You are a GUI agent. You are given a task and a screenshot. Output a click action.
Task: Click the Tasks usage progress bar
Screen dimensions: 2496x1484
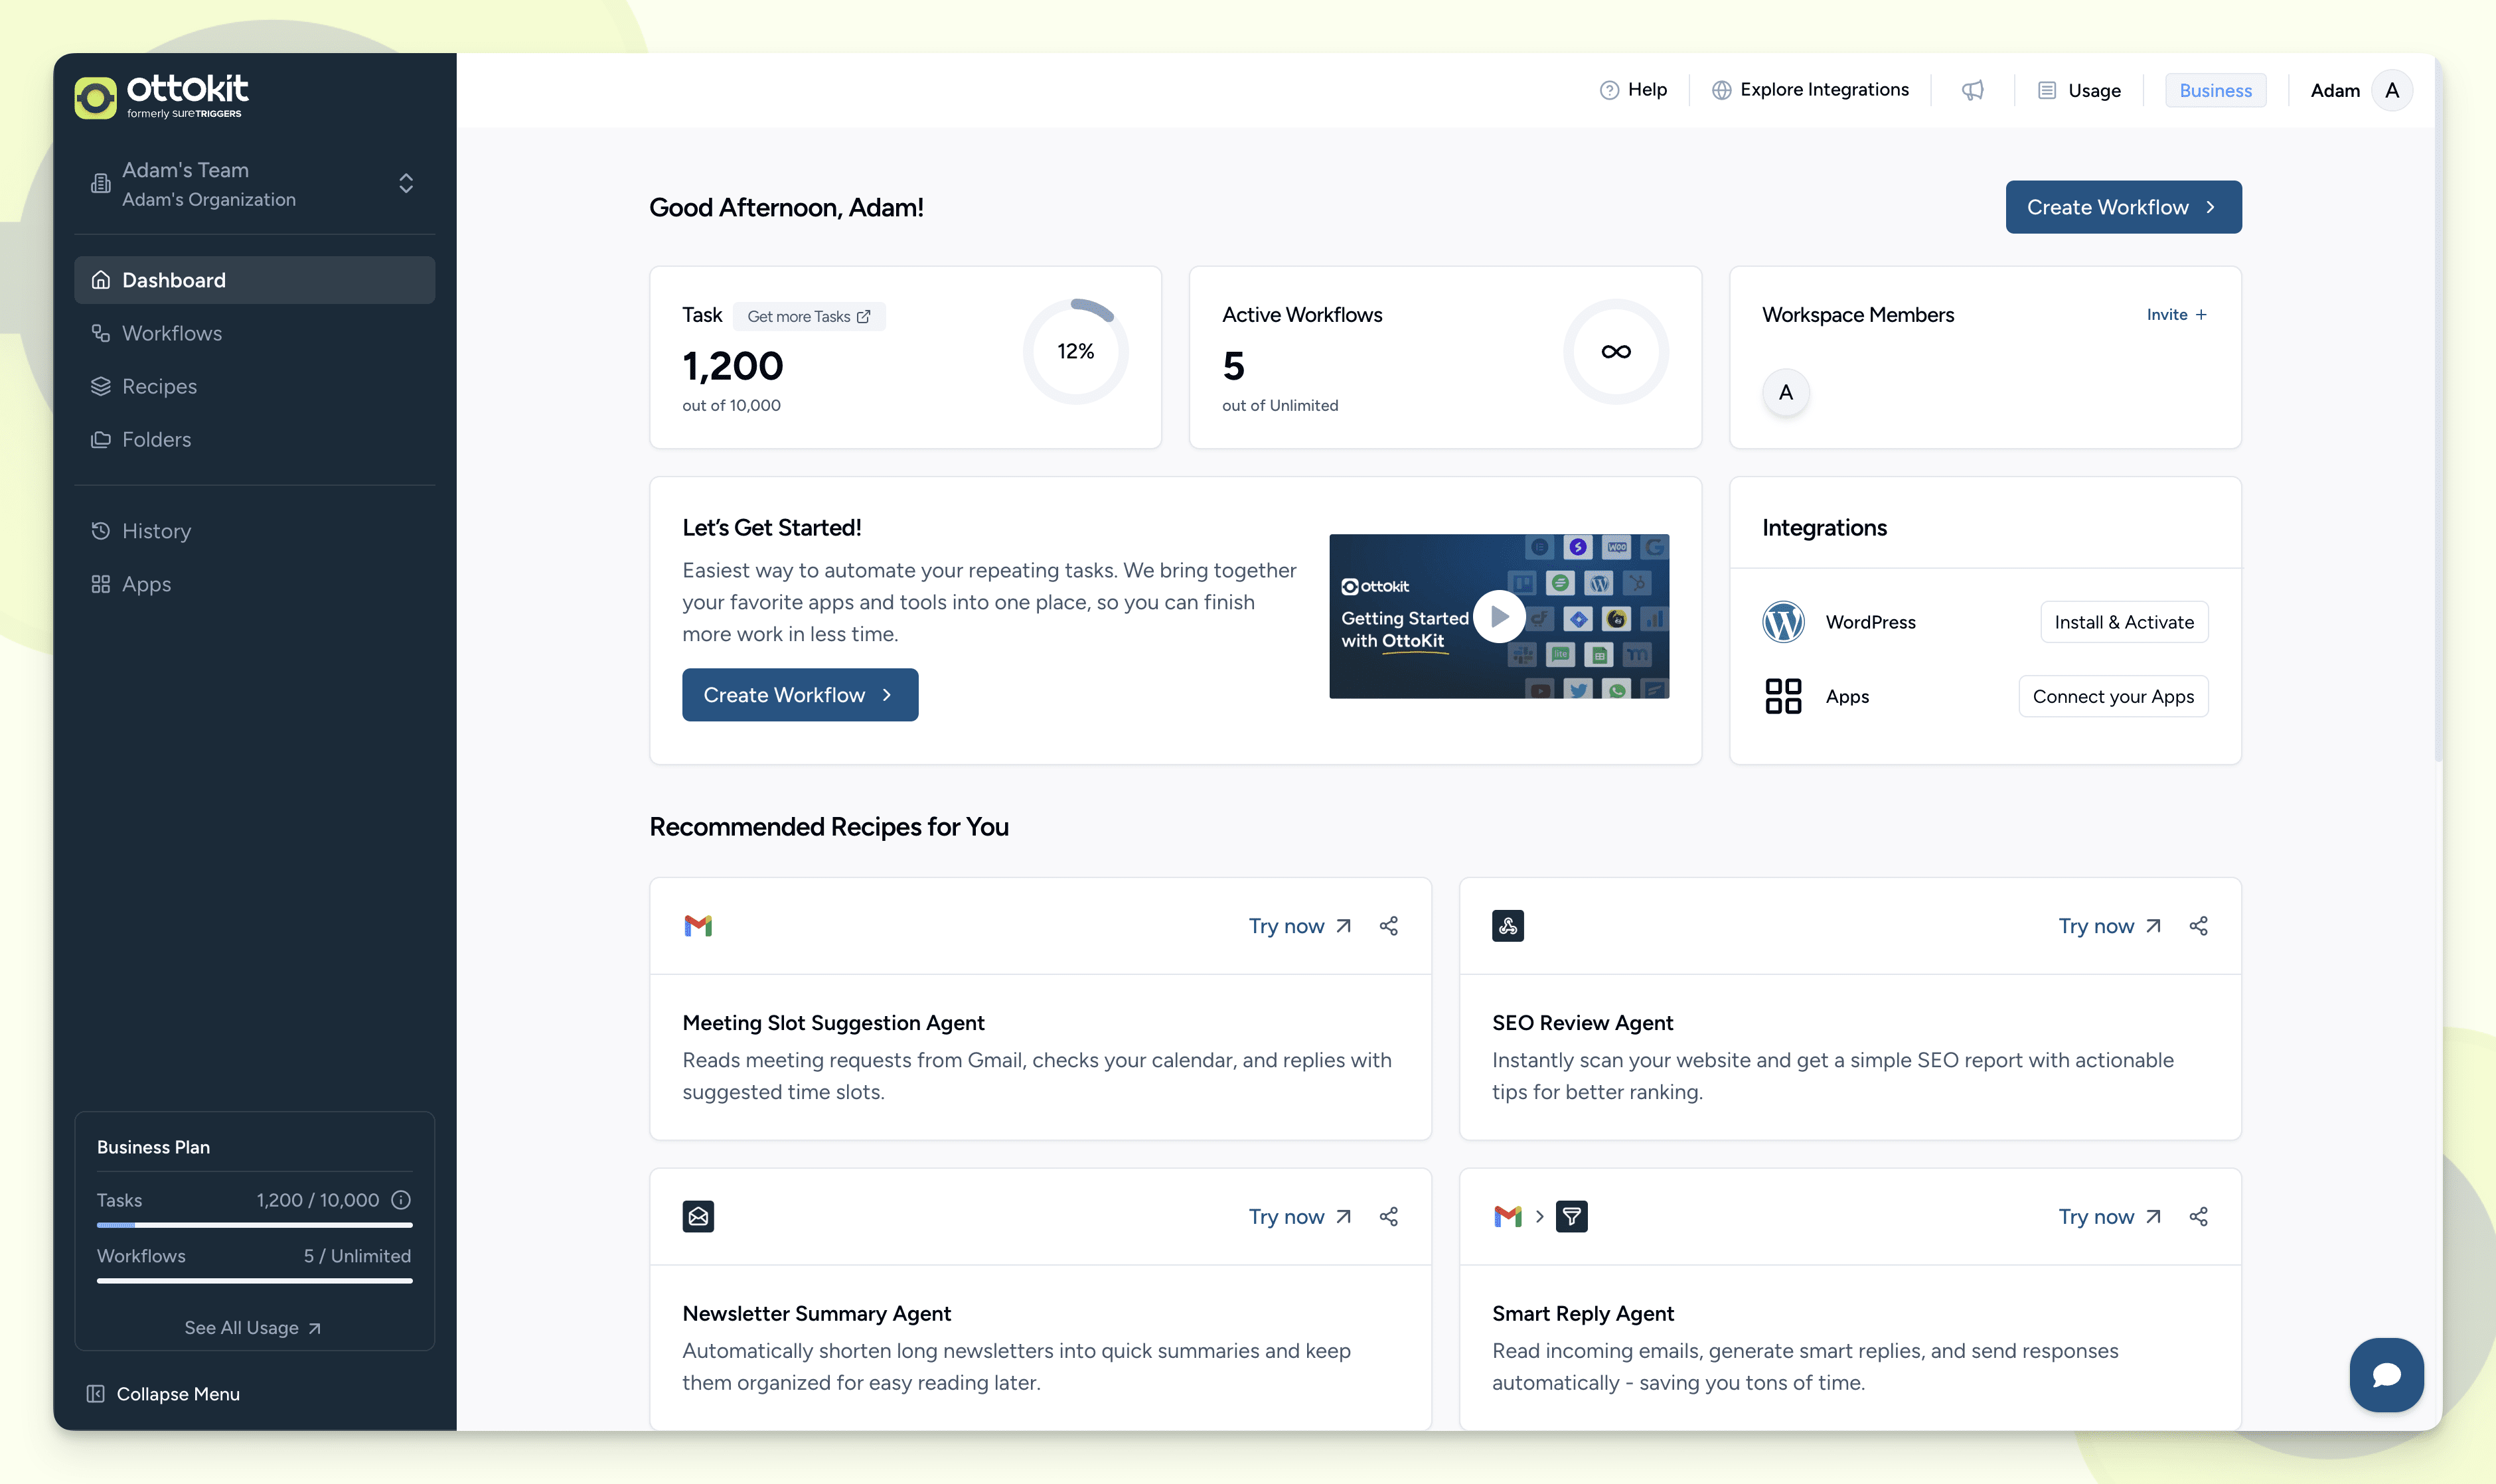[x=254, y=1225]
